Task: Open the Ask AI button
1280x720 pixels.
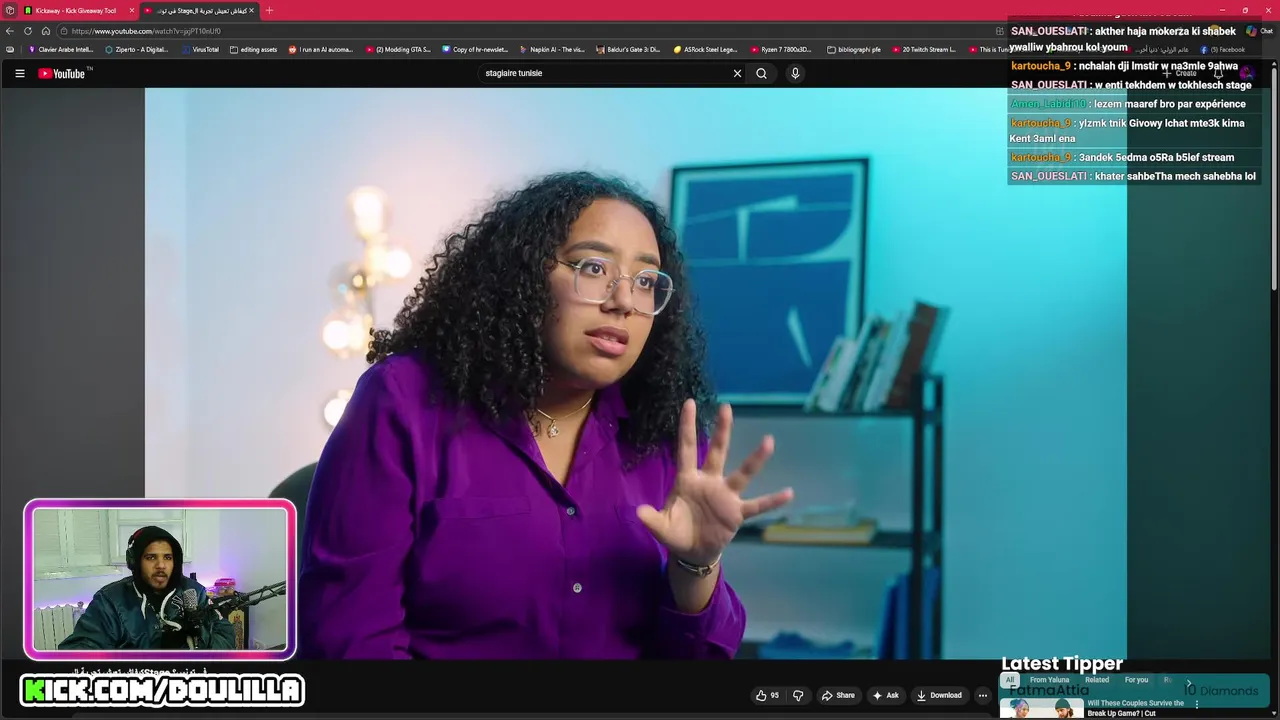Action: (x=886, y=695)
